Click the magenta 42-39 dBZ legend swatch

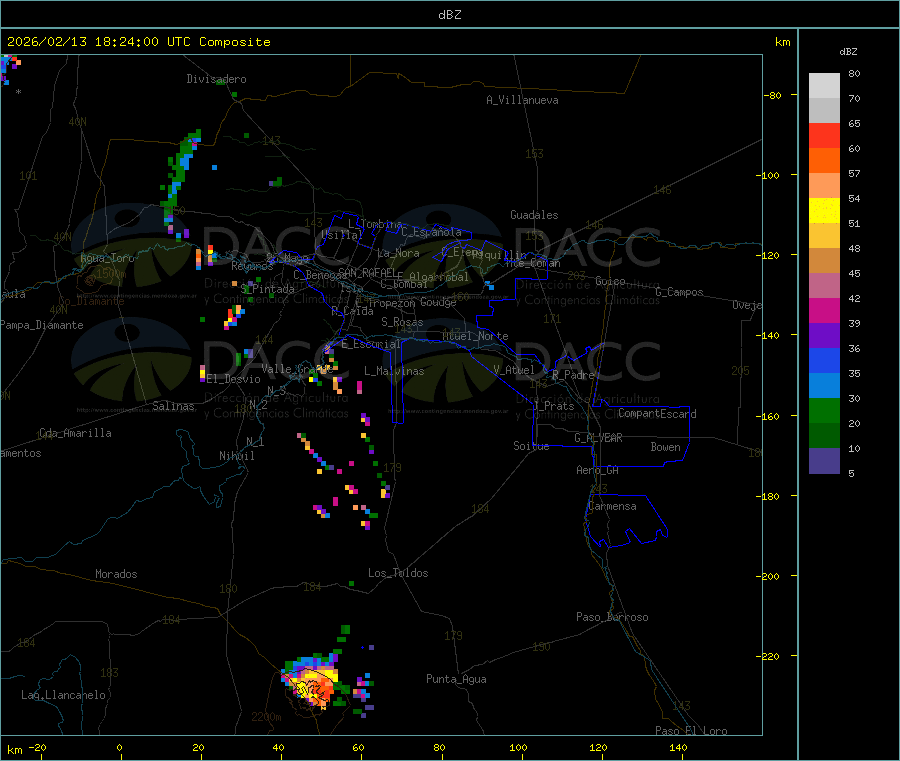click(x=824, y=310)
